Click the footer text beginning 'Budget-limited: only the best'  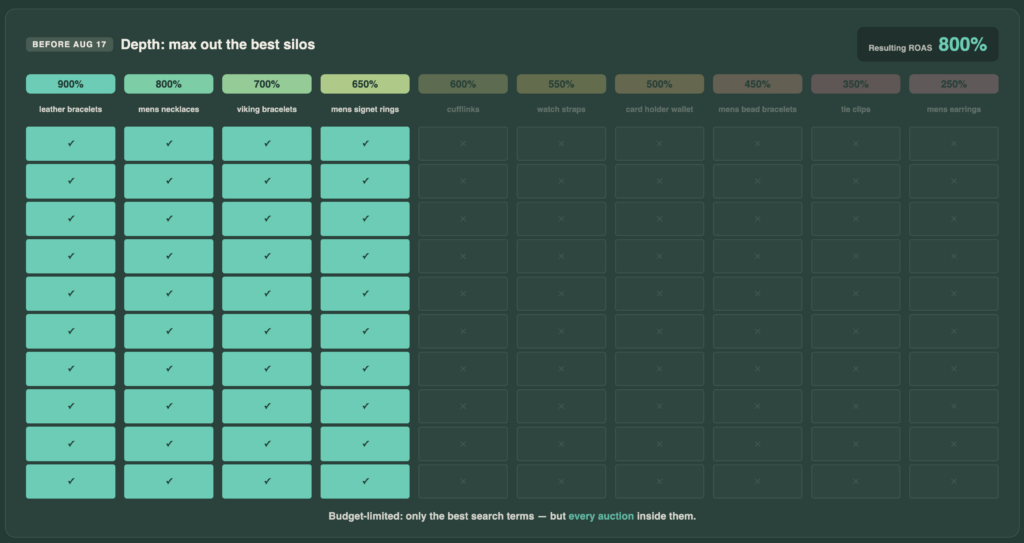pyautogui.click(x=512, y=516)
